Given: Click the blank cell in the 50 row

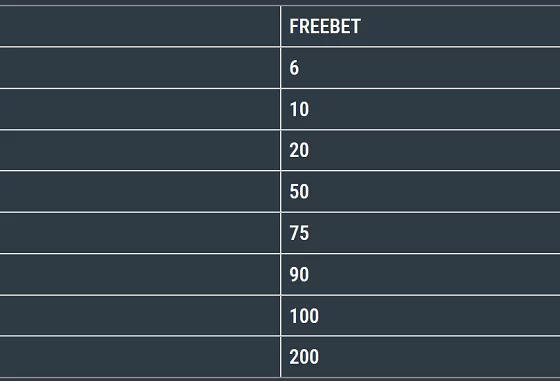Looking at the screenshot, I should coord(140,192).
